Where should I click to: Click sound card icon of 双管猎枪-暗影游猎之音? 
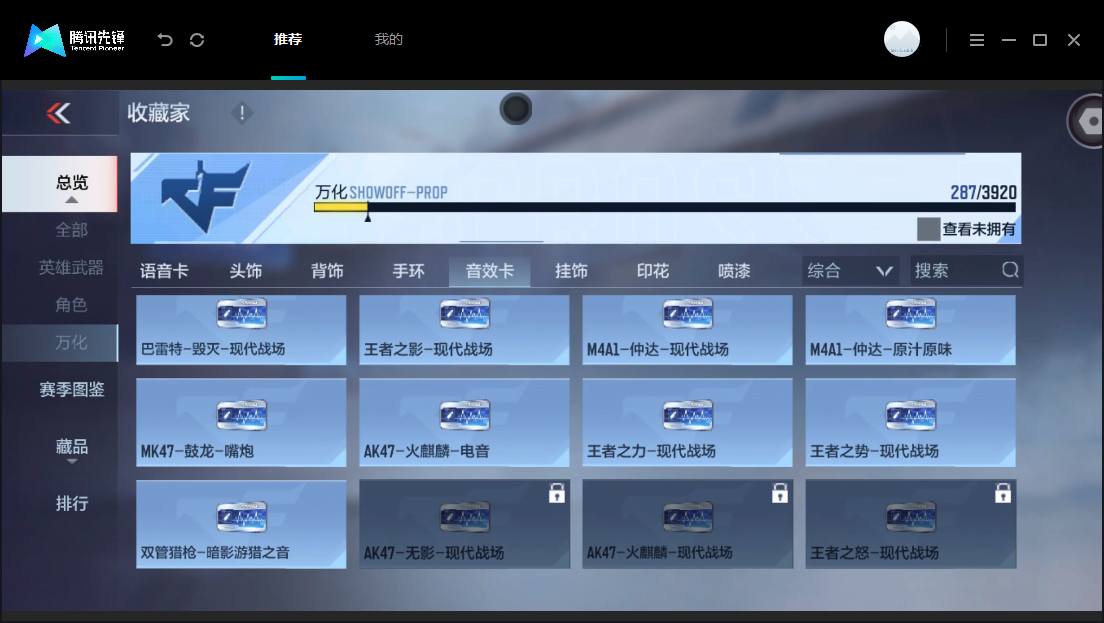tap(242, 517)
